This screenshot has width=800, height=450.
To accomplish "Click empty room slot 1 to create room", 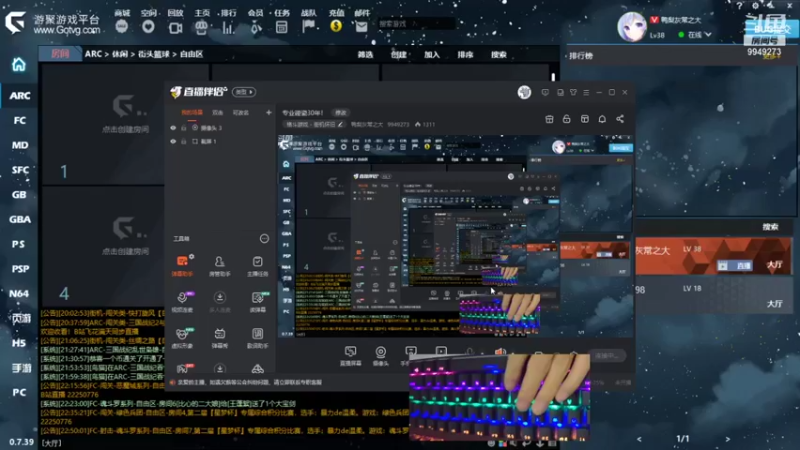I will click(x=124, y=124).
